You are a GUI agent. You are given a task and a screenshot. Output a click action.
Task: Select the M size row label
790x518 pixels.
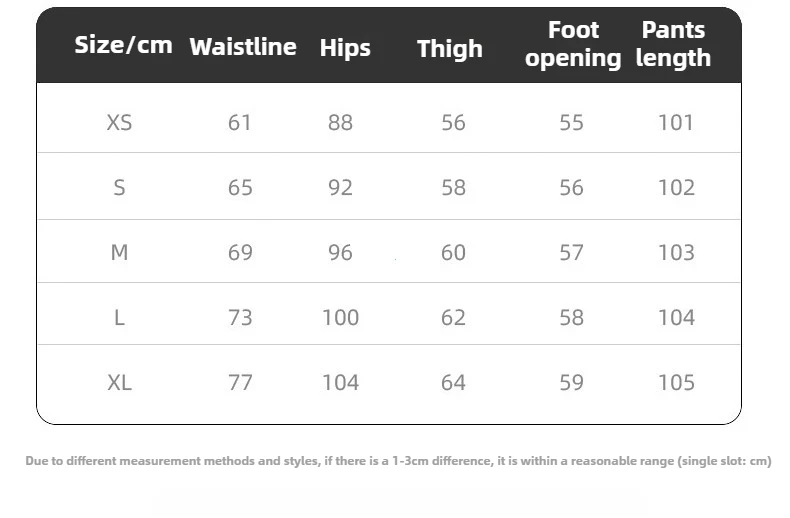pyautogui.click(x=119, y=253)
